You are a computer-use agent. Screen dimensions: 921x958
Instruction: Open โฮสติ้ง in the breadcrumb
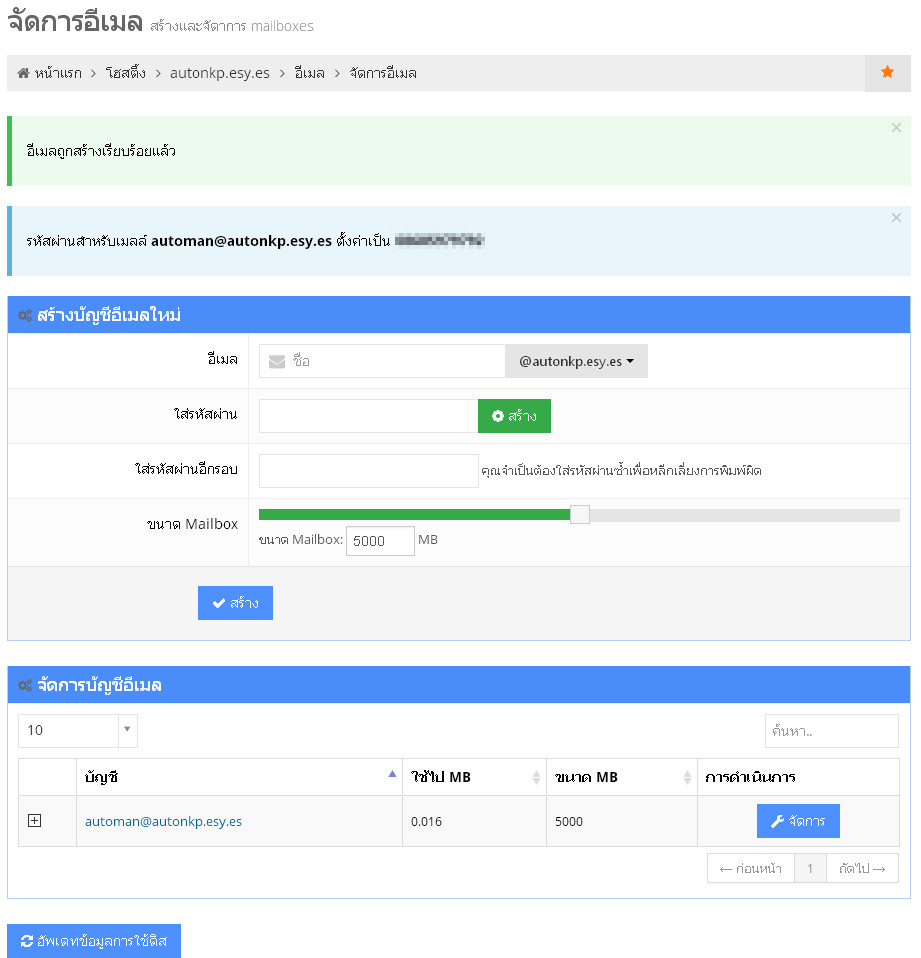(126, 73)
